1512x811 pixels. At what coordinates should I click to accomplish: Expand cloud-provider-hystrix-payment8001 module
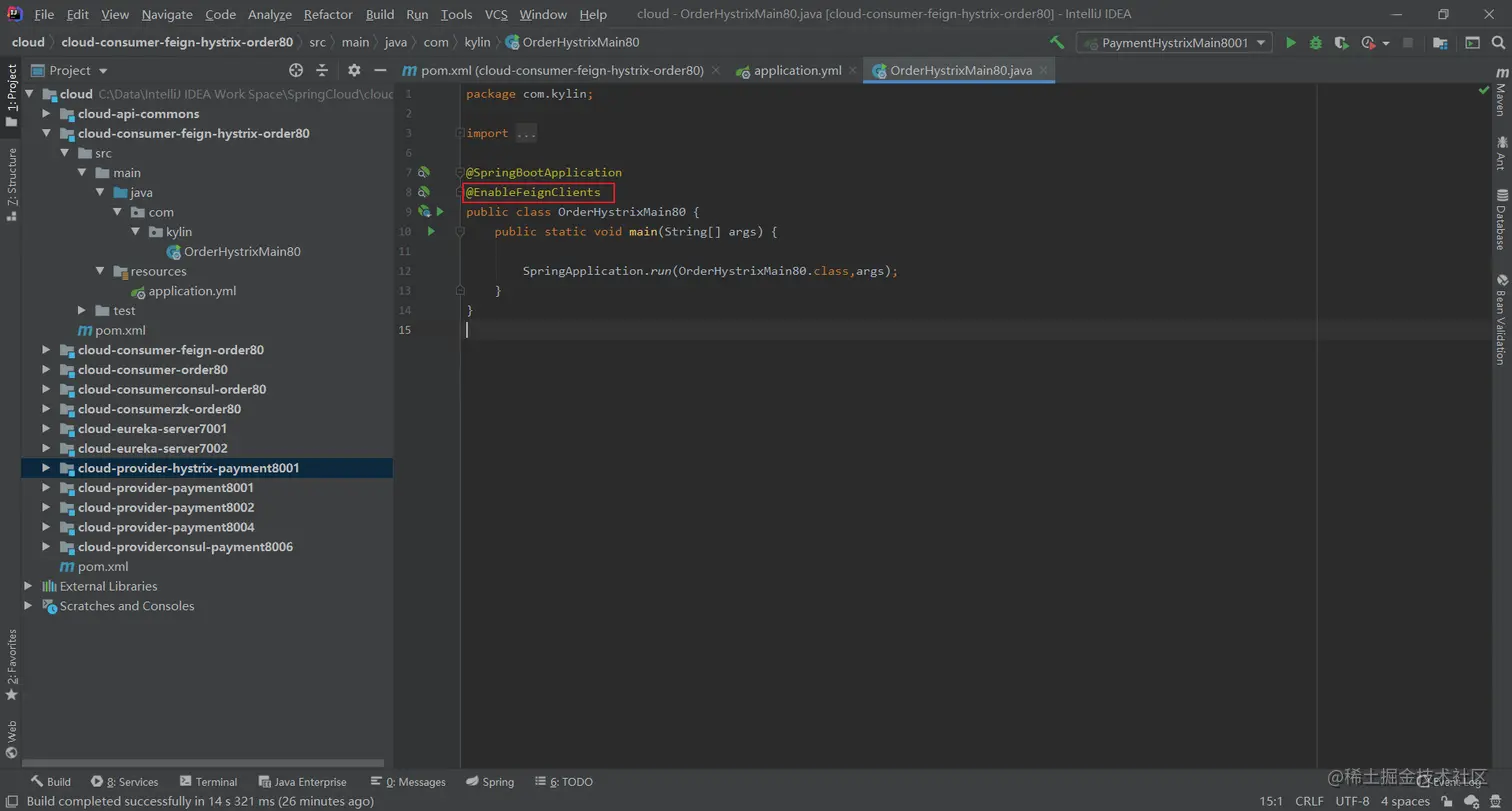point(46,468)
